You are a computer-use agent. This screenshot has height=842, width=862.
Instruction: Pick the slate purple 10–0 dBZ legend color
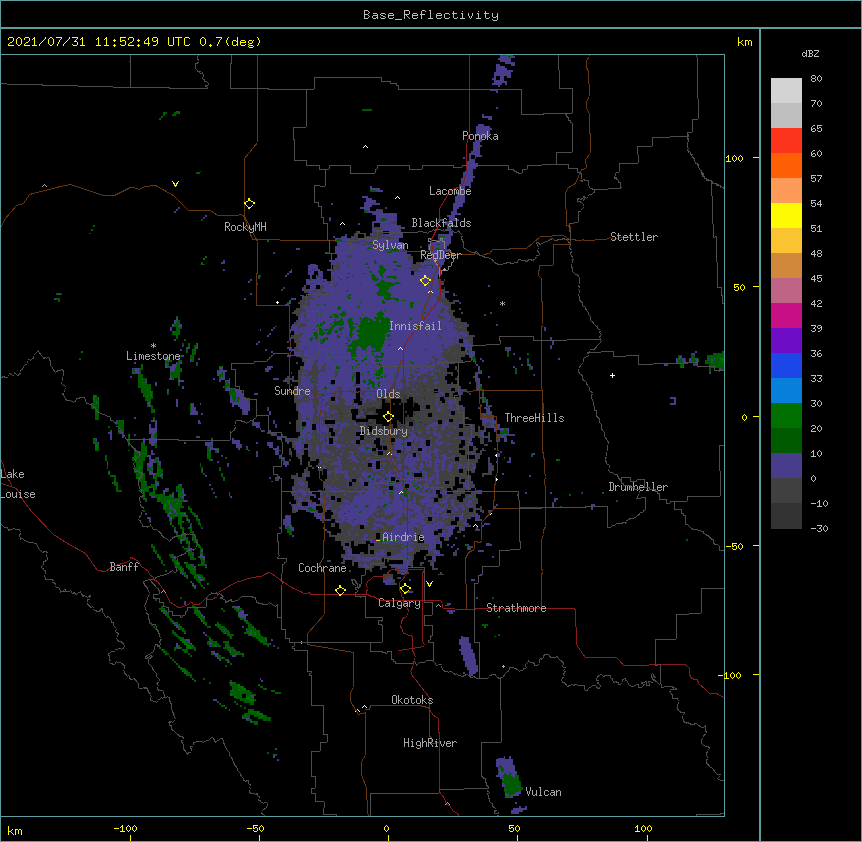tap(786, 466)
